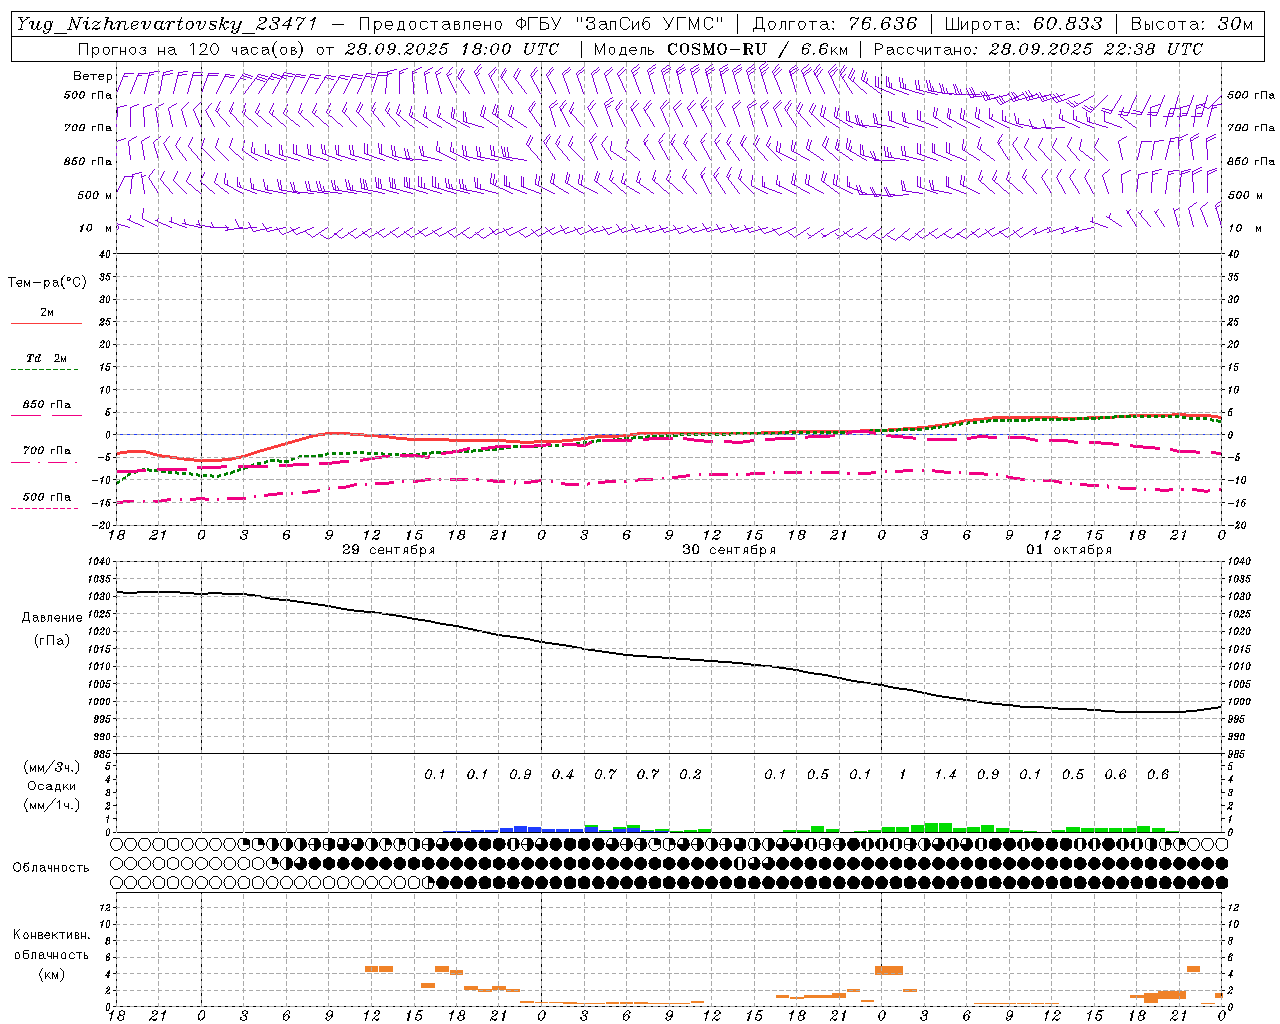Click the Конвективн. label of the convective panel
1280x1024 pixels.
click(x=51, y=935)
